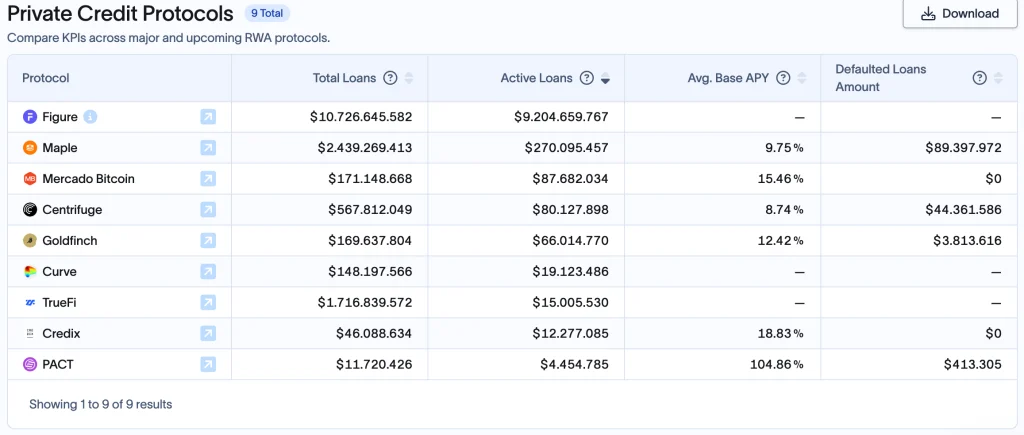Click Avg. Base APY help icon

click(784, 78)
